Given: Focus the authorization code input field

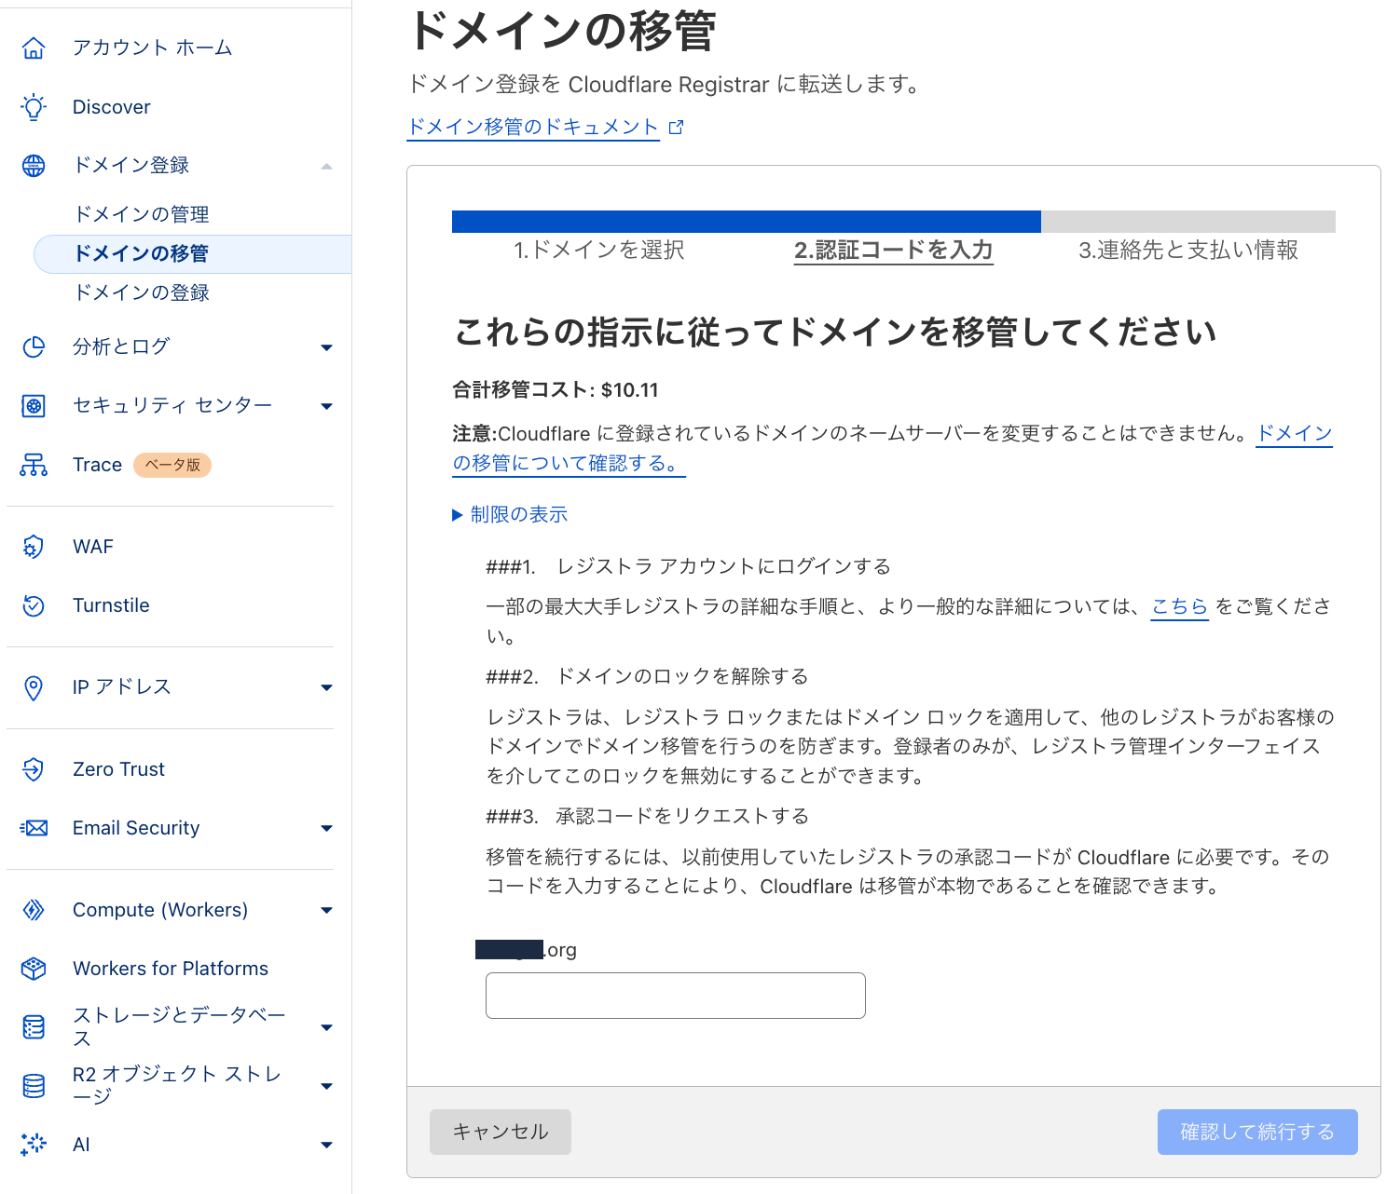Looking at the screenshot, I should click(x=675, y=996).
